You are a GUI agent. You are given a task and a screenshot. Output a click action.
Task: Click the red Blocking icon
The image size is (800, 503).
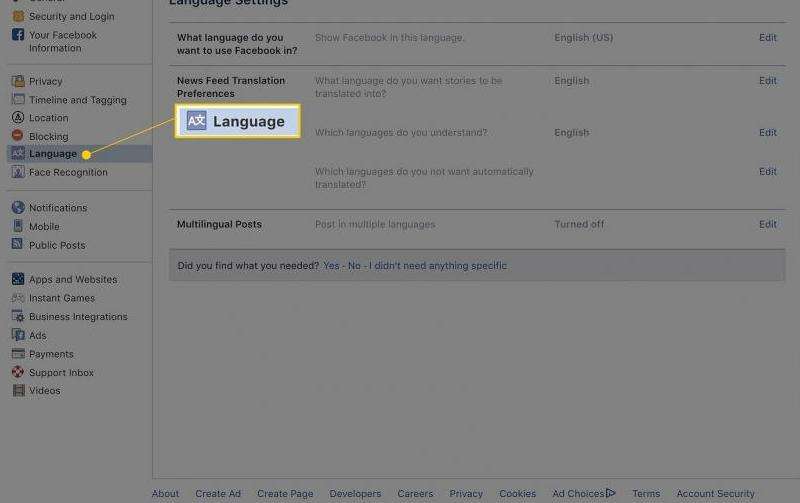click(18, 136)
